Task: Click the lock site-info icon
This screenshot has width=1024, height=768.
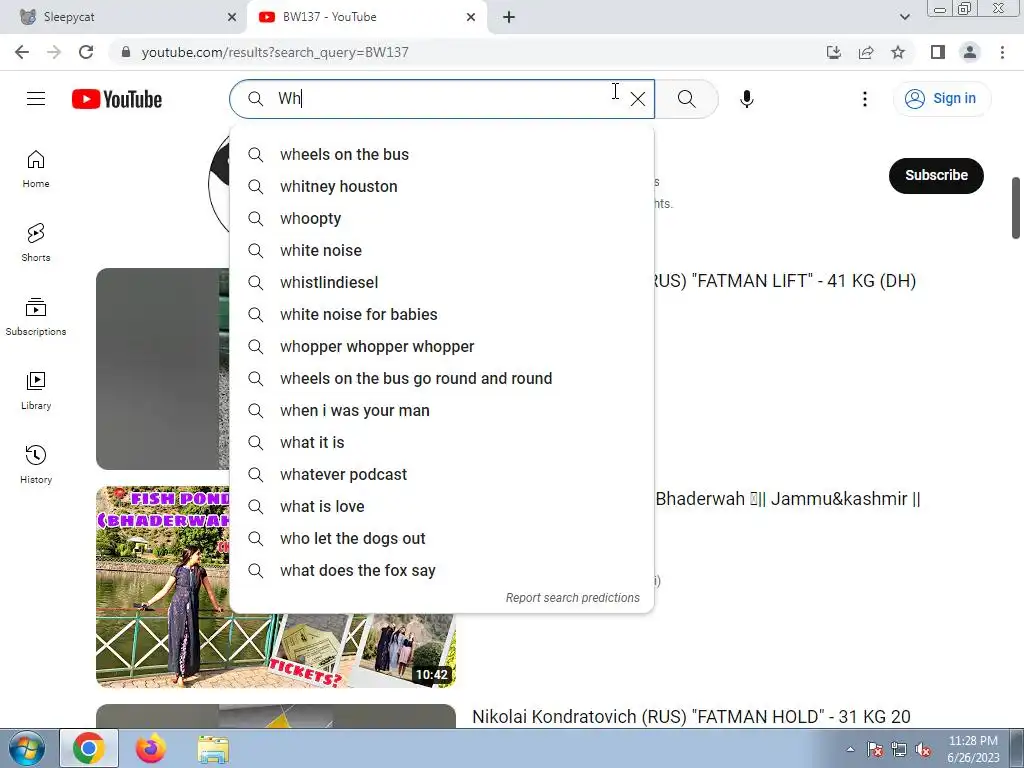Action: click(126, 52)
